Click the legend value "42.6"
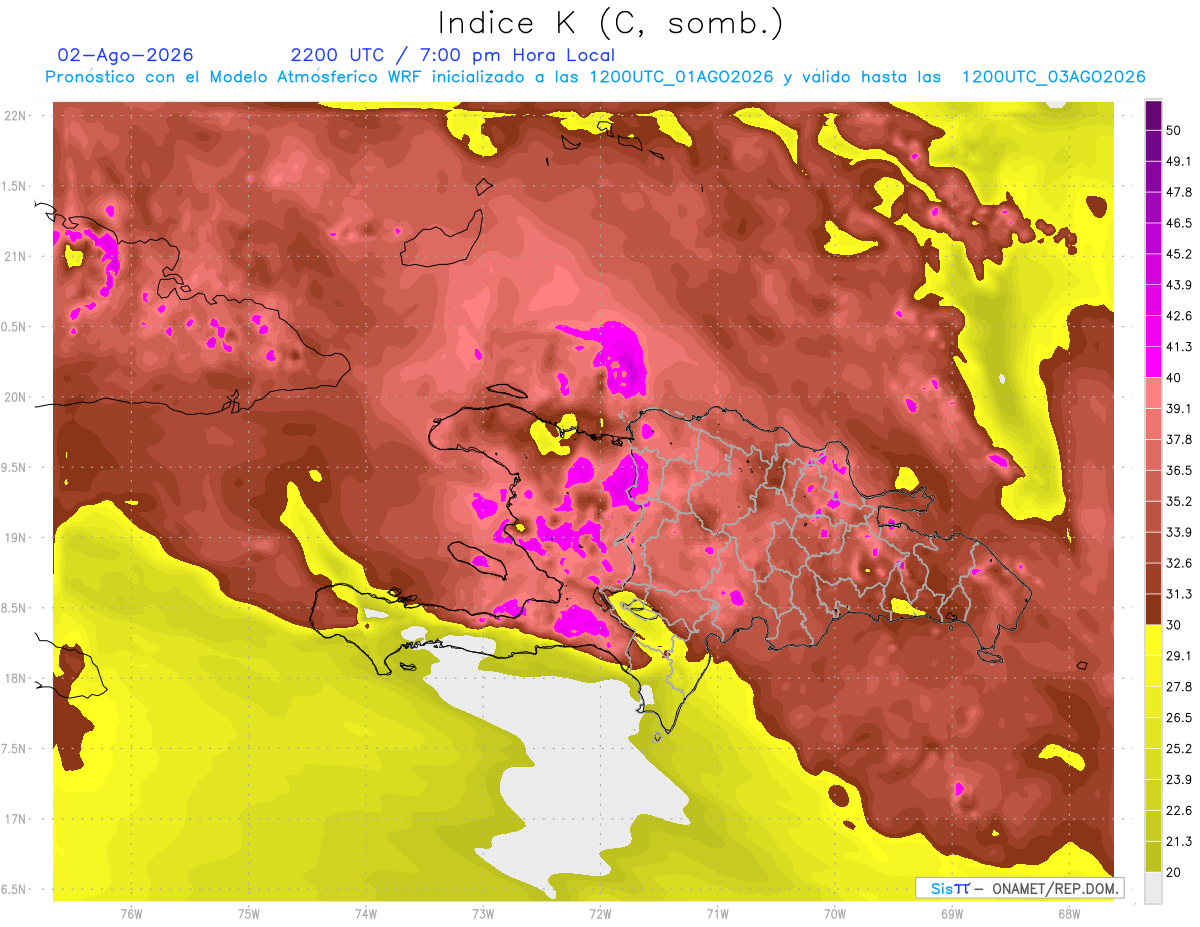Viewport: 1200px width, 927px height. [x=1178, y=316]
